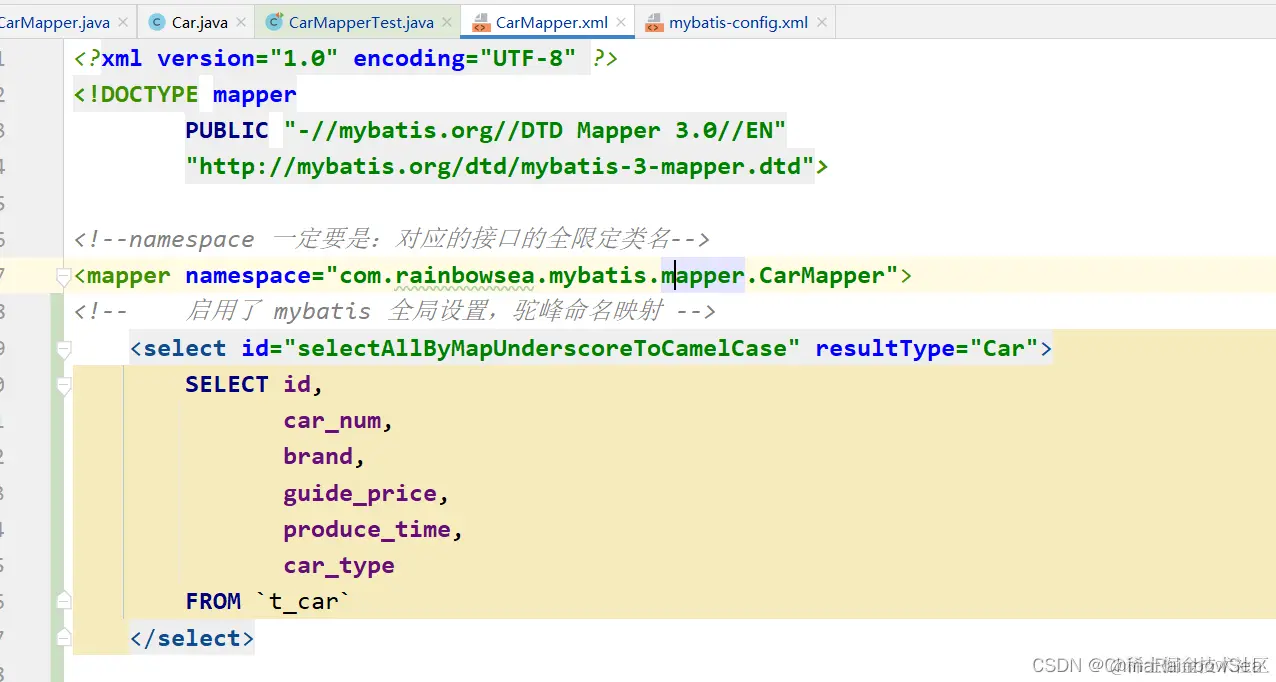This screenshot has width=1276, height=682.
Task: Click the SELECT keyword
Action: (x=227, y=385)
